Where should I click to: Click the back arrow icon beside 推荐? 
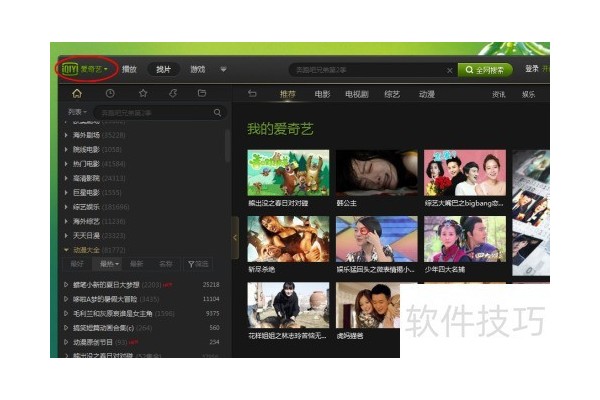(x=252, y=93)
